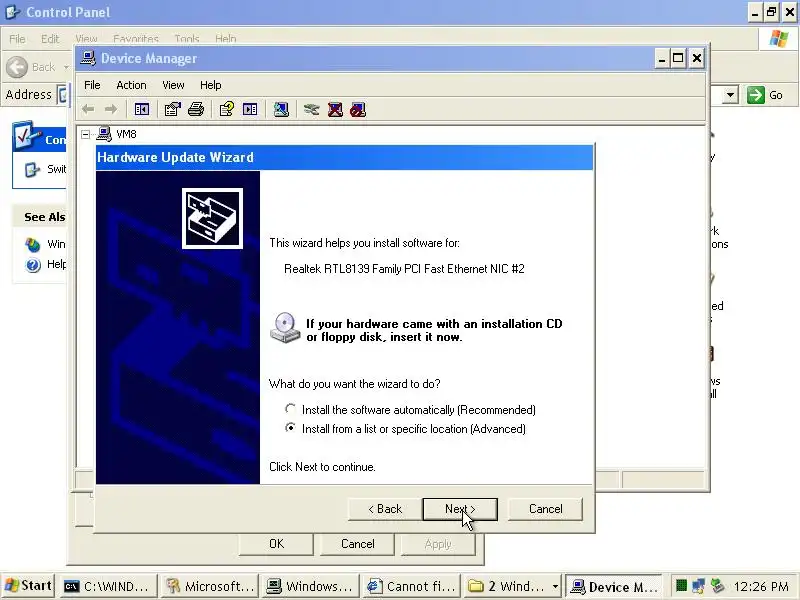Click the Device Manager forward arrow

pyautogui.click(x=110, y=109)
